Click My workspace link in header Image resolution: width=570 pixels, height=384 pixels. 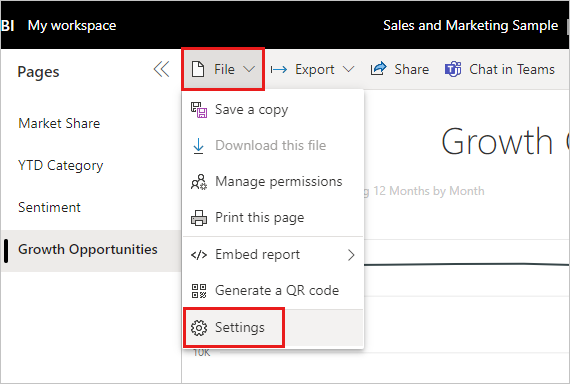(x=72, y=25)
